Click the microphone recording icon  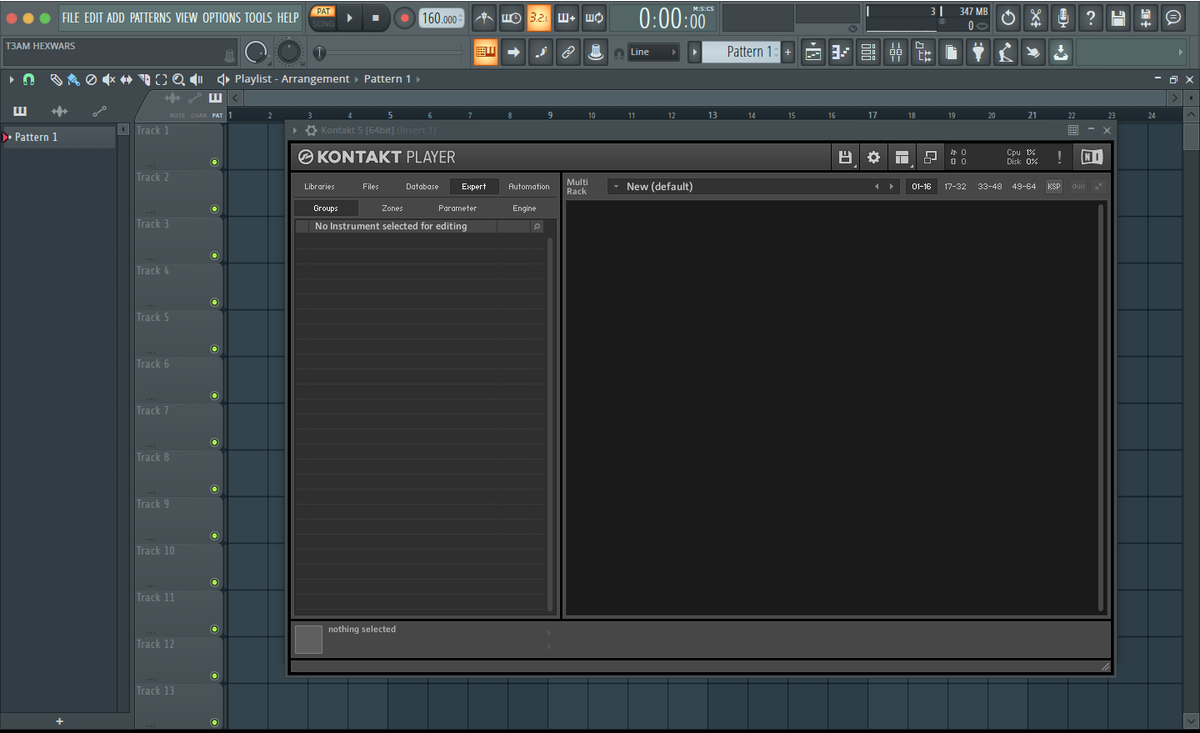(x=1063, y=18)
